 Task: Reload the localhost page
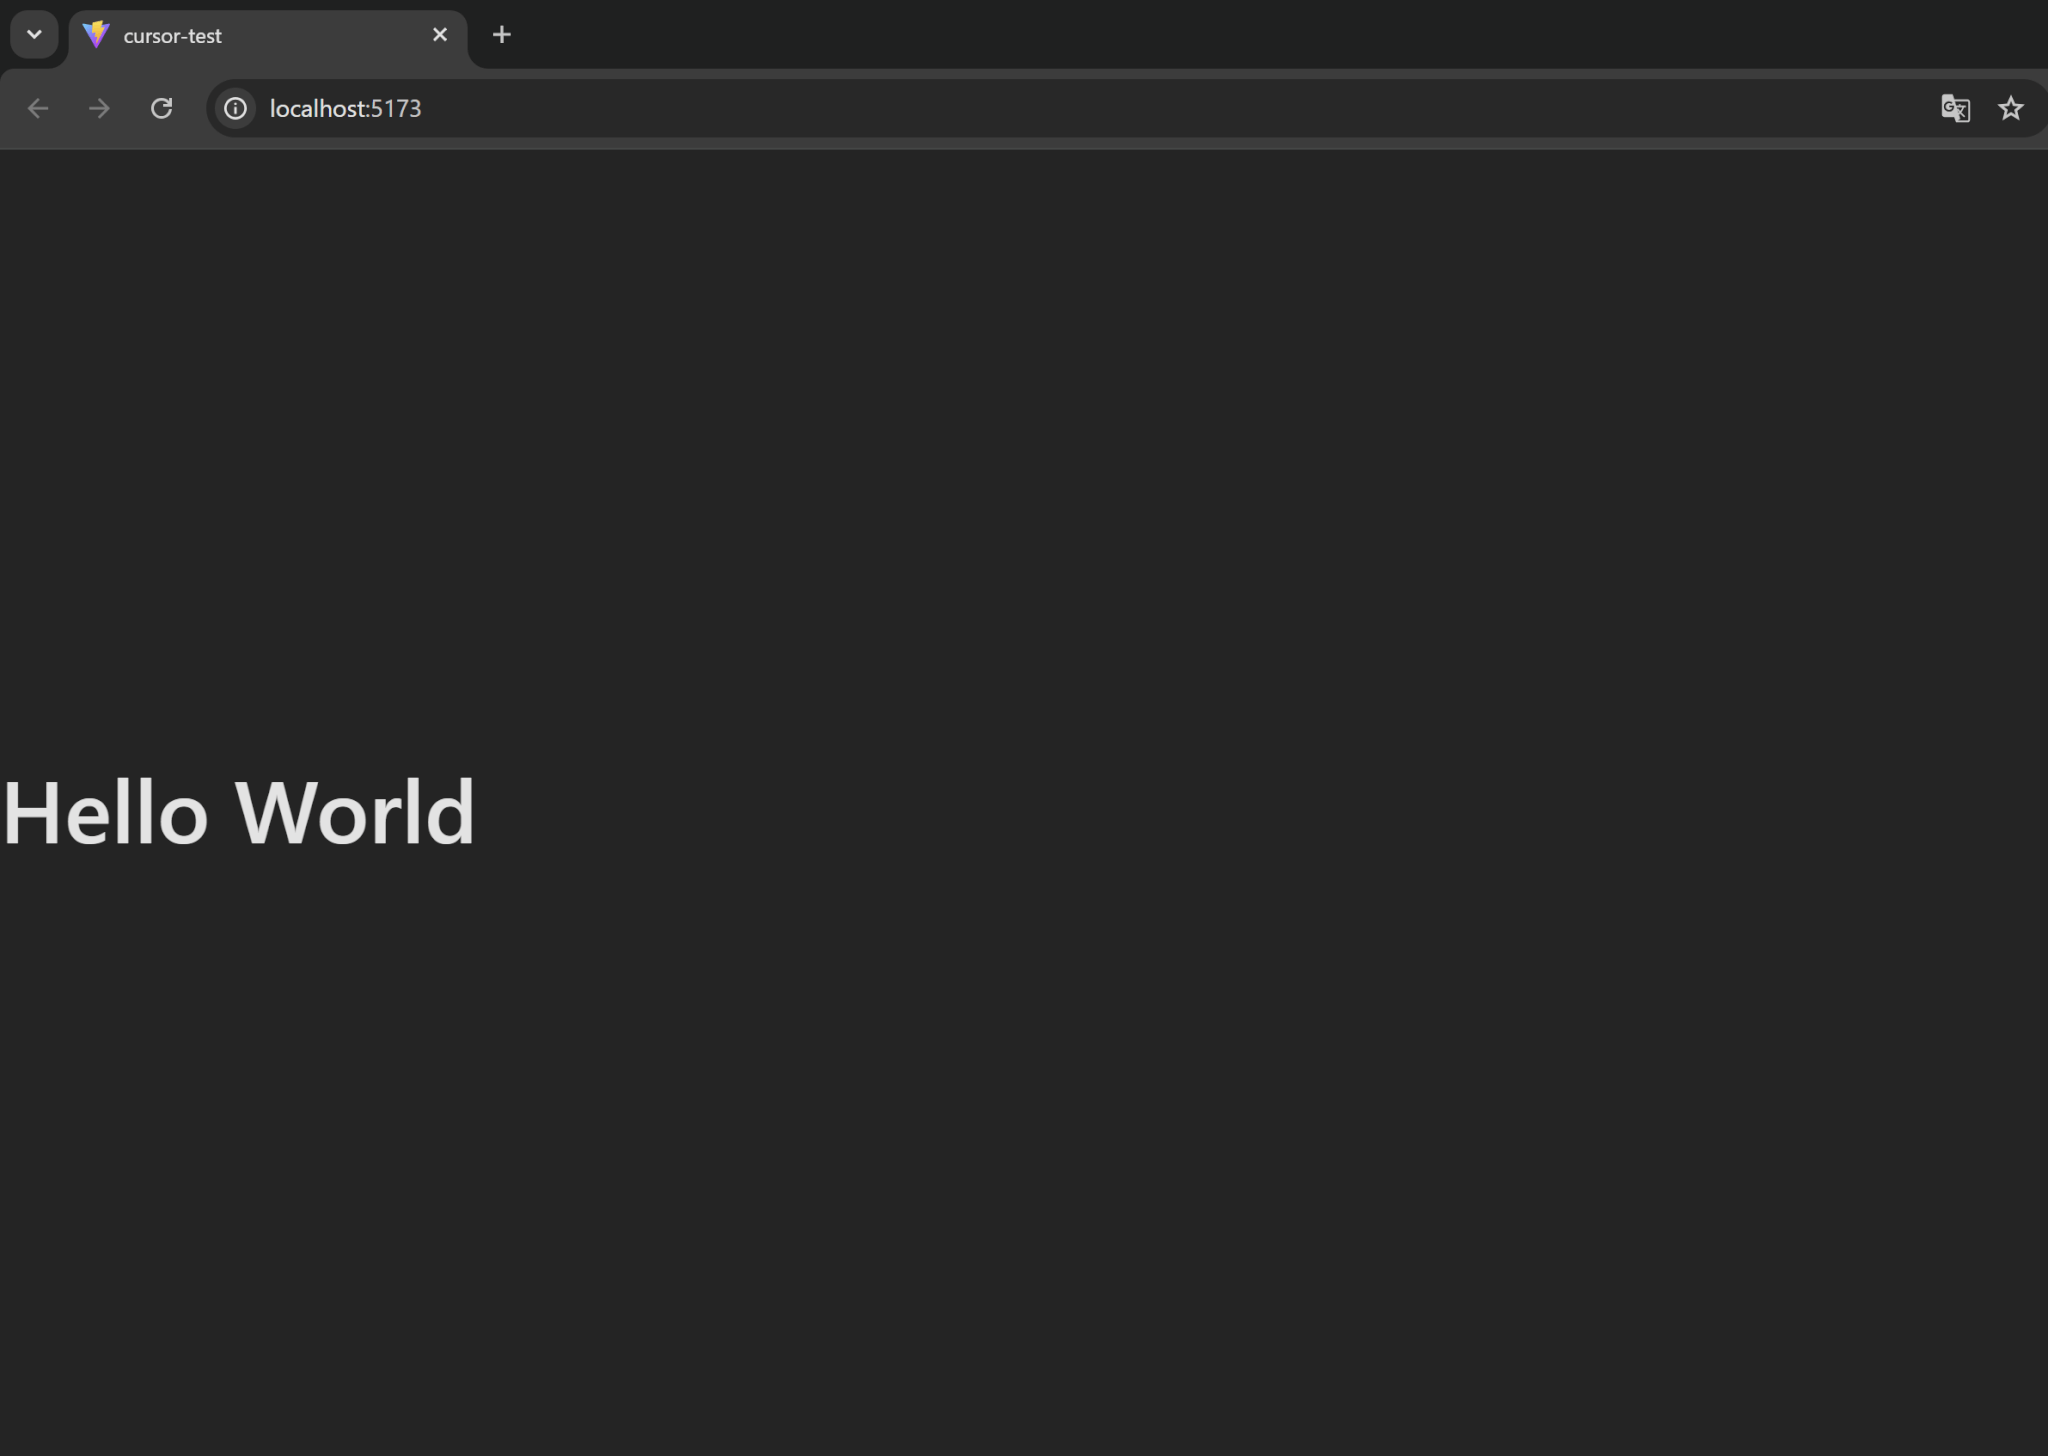tap(161, 108)
